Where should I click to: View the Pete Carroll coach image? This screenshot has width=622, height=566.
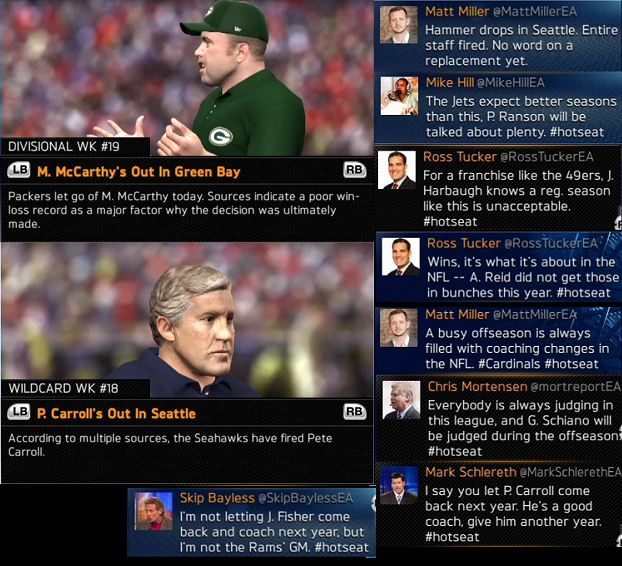pyautogui.click(x=186, y=320)
